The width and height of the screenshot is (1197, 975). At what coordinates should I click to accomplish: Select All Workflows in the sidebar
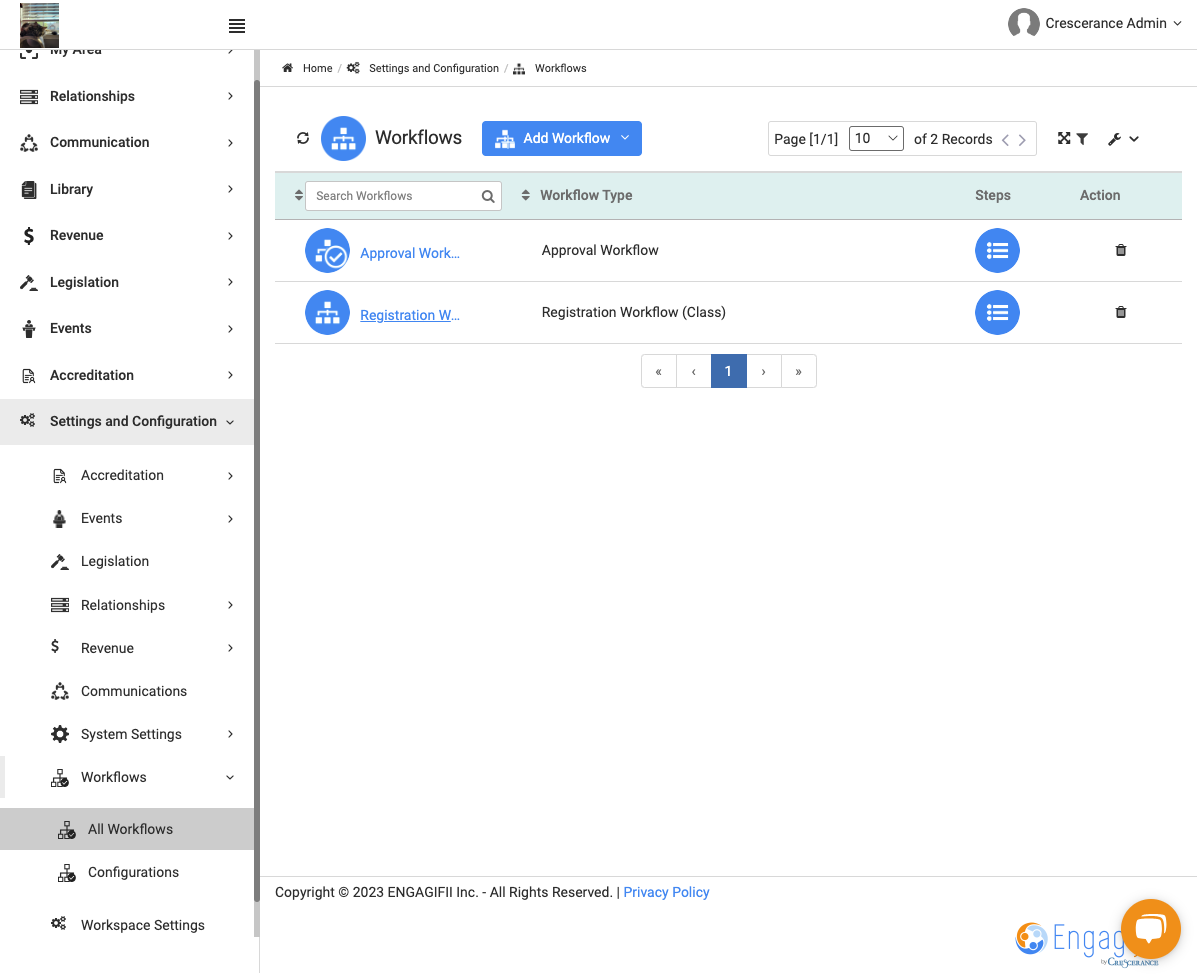[x=127, y=829]
